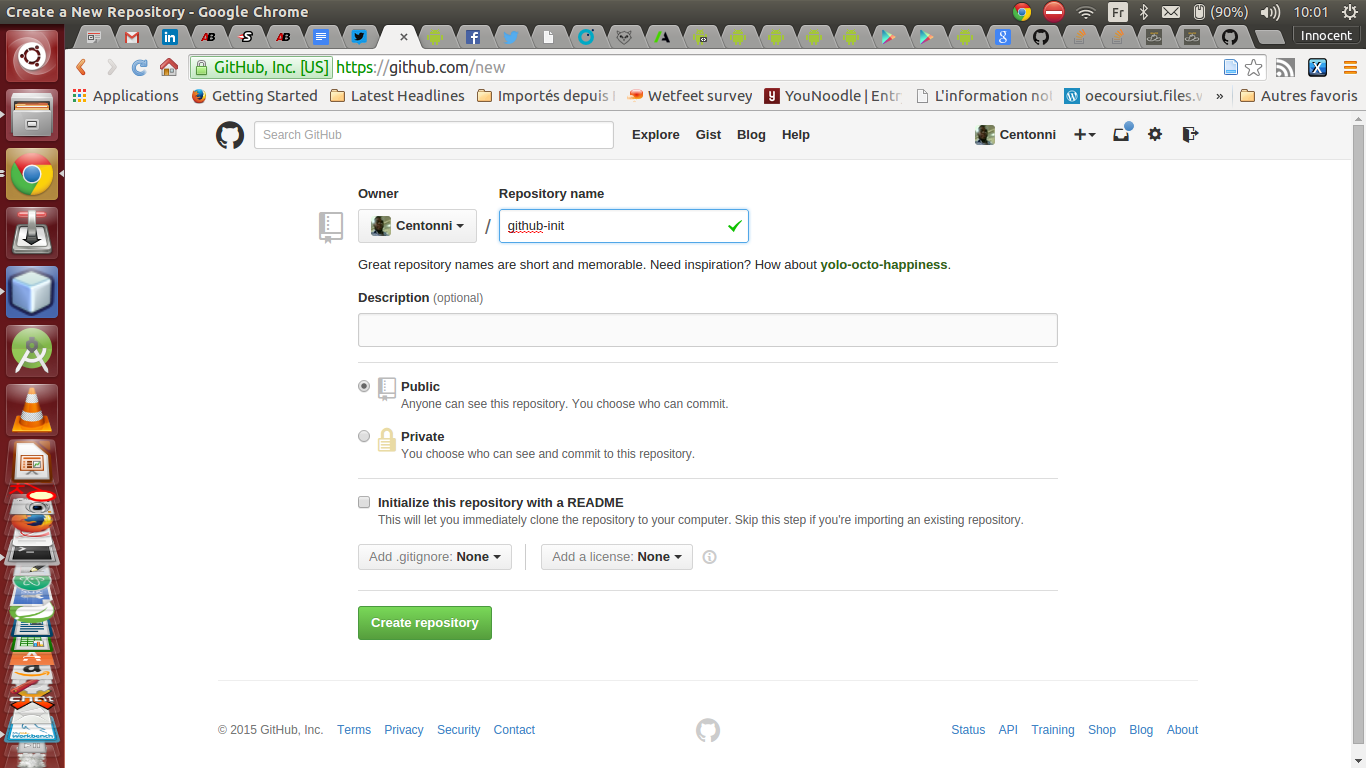Launch VLC from the dock

[x=32, y=410]
